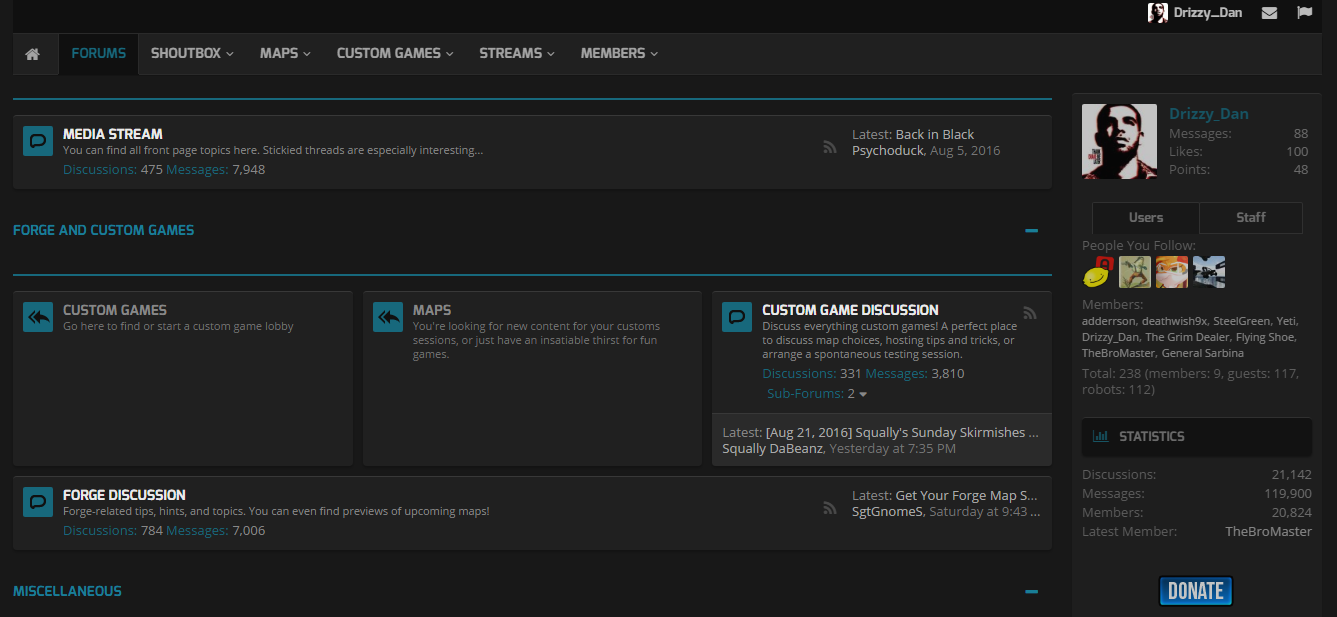Click the Drizzy_Dan sidebar profile avatar
Image resolution: width=1337 pixels, height=617 pixels.
1119,141
